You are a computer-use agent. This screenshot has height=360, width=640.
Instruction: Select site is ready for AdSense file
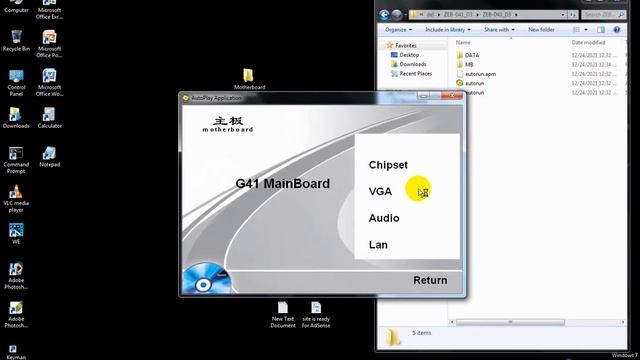click(x=316, y=315)
